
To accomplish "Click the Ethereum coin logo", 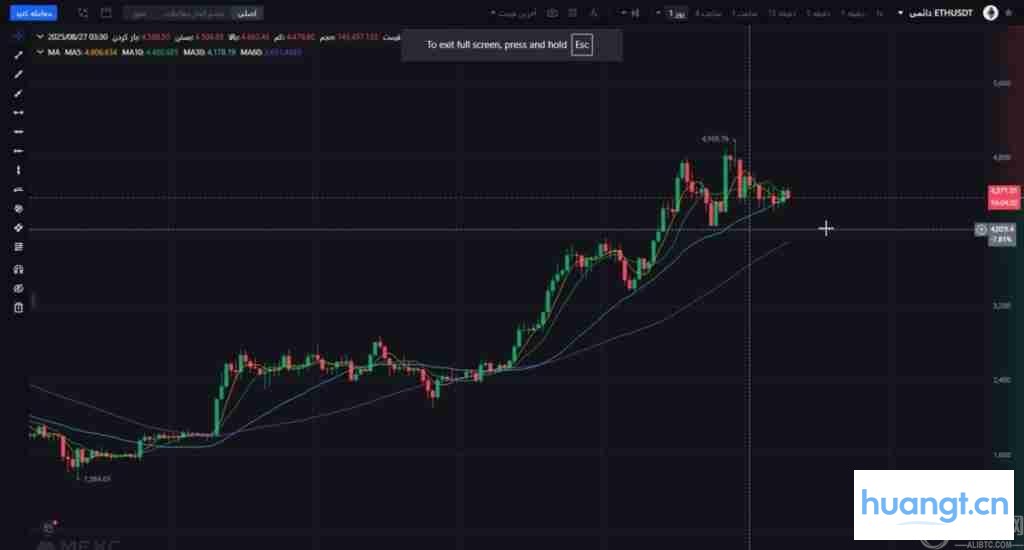I will pos(990,13).
